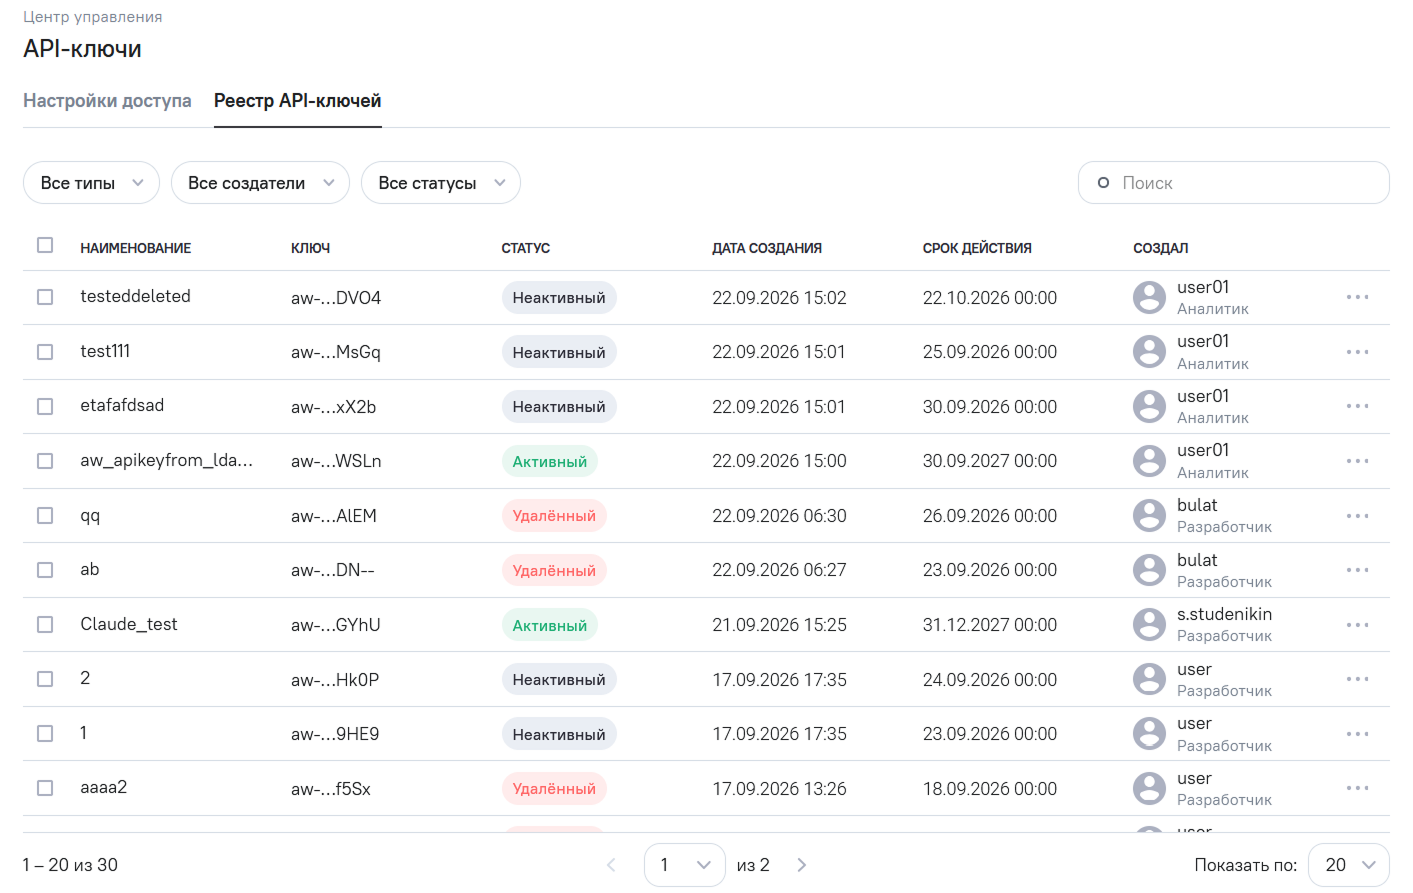Check the etafafdsad row checkbox
The image size is (1413, 893).
pyautogui.click(x=45, y=406)
